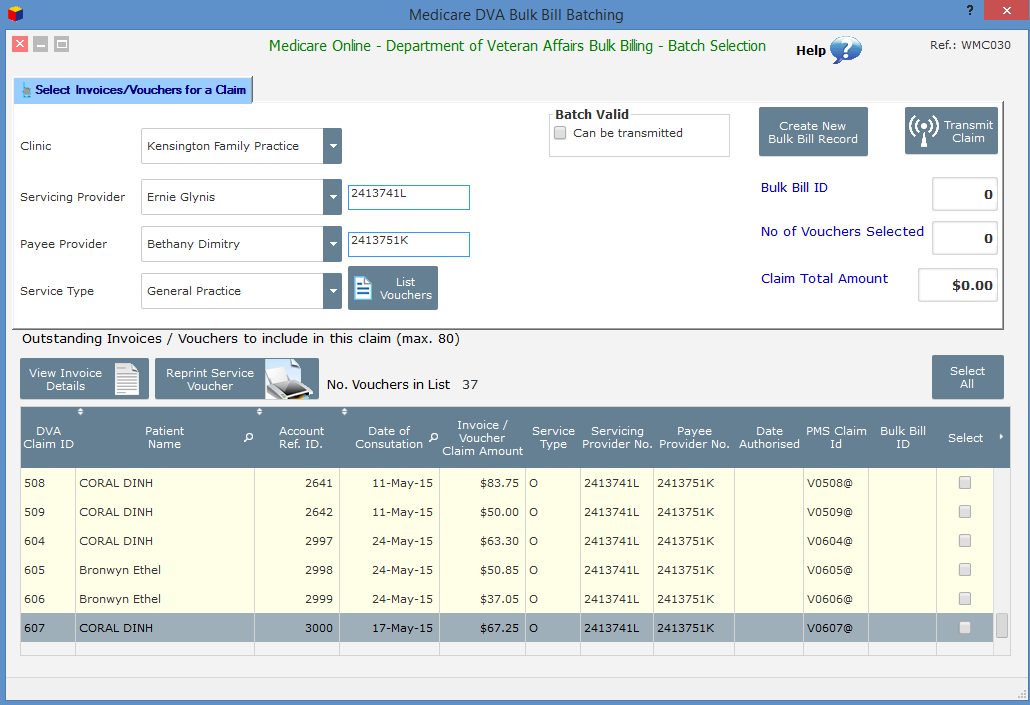
Task: Click the blue Help question mark icon
Action: pyautogui.click(x=845, y=49)
